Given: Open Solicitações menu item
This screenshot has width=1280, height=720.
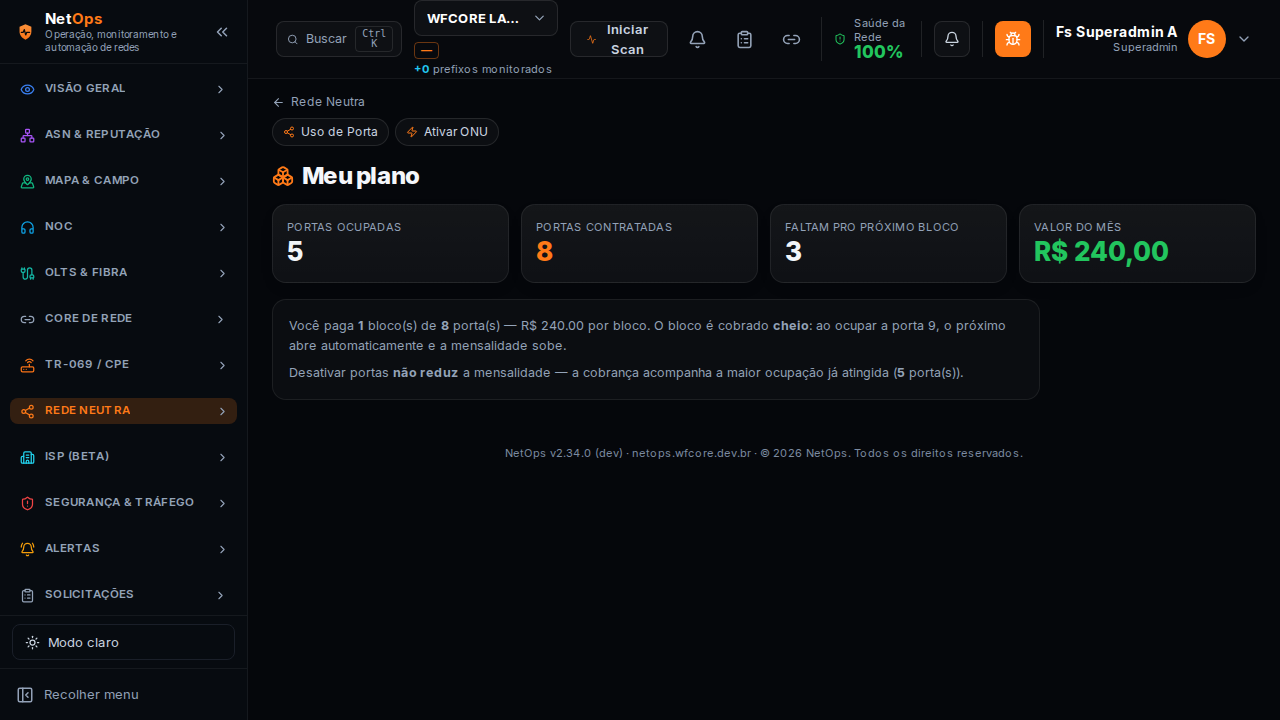Looking at the screenshot, I should [123, 595].
